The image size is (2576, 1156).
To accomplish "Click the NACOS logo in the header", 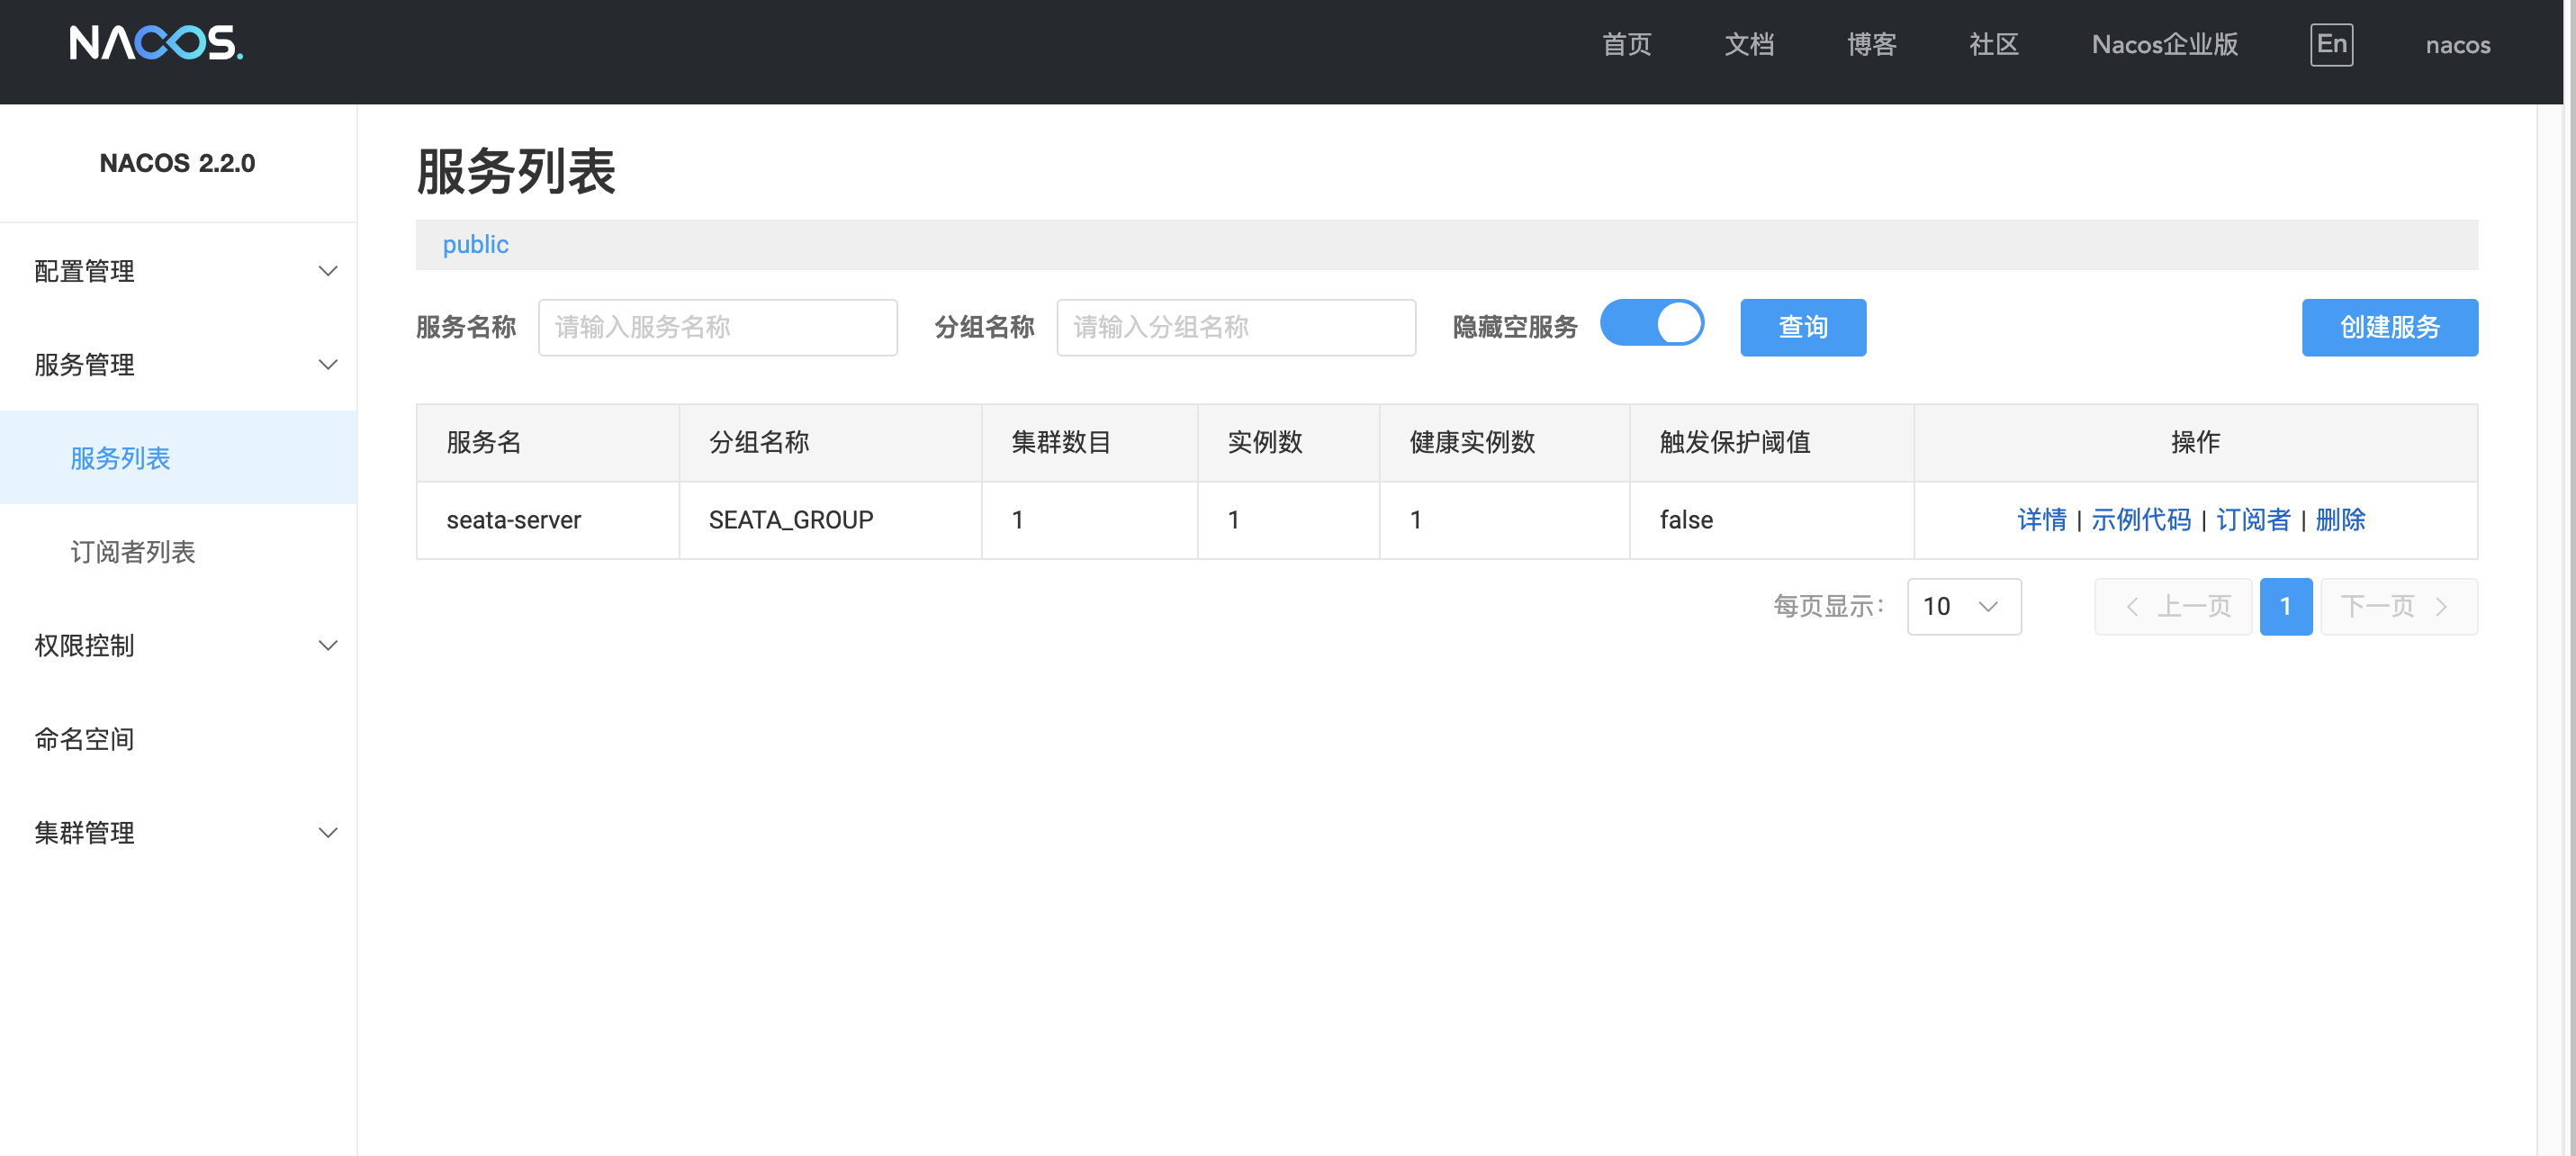I will coord(155,44).
